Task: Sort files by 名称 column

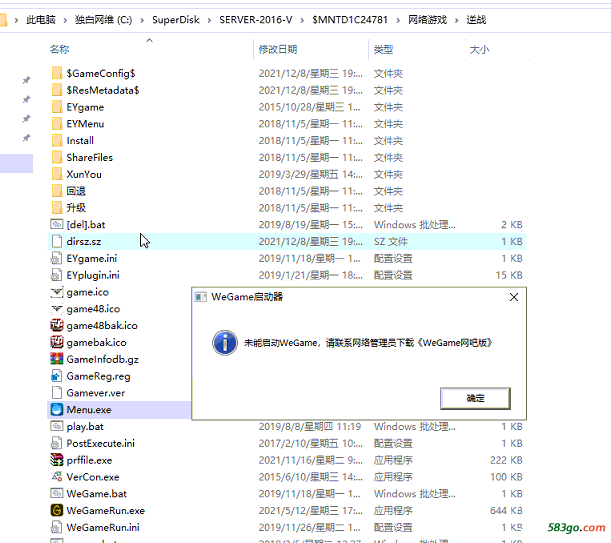Action: (60, 50)
